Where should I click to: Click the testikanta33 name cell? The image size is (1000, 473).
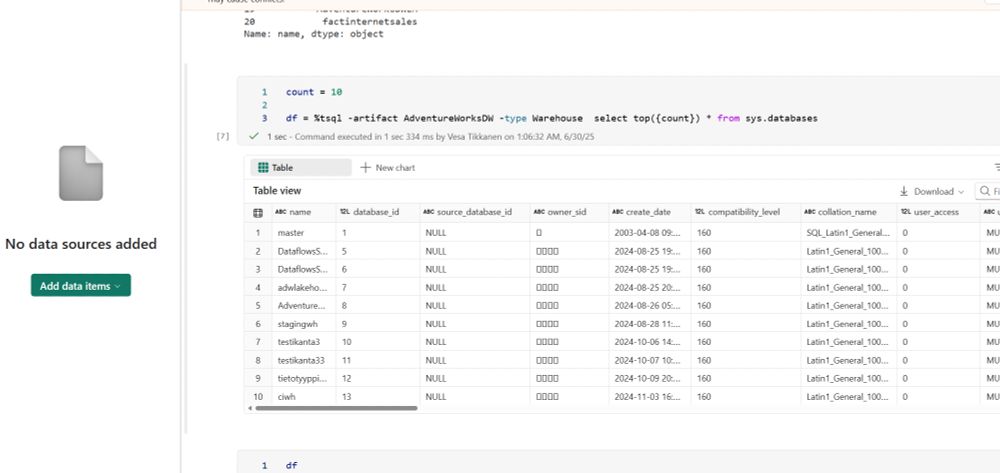pyautogui.click(x=304, y=360)
